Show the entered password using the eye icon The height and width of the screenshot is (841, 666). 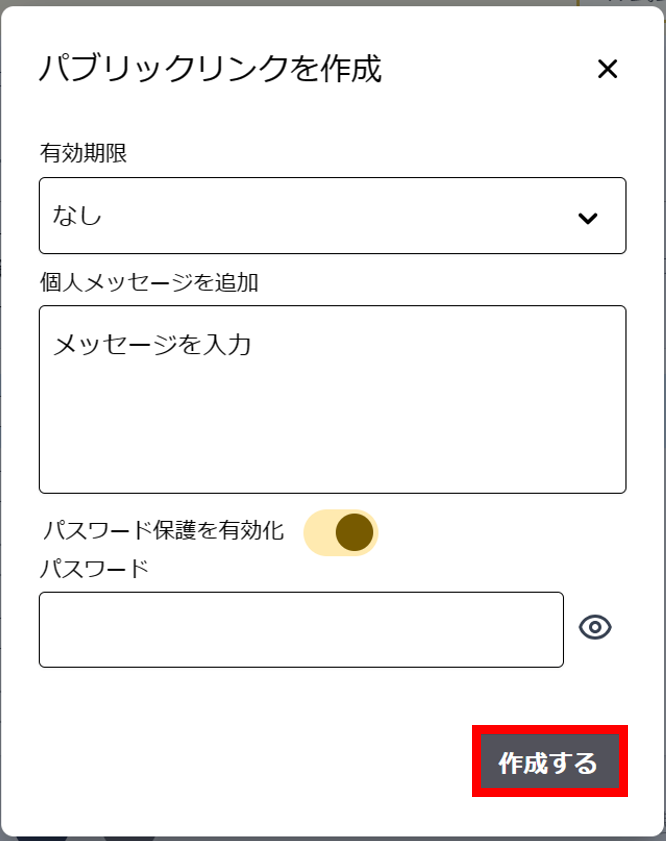pyautogui.click(x=597, y=628)
